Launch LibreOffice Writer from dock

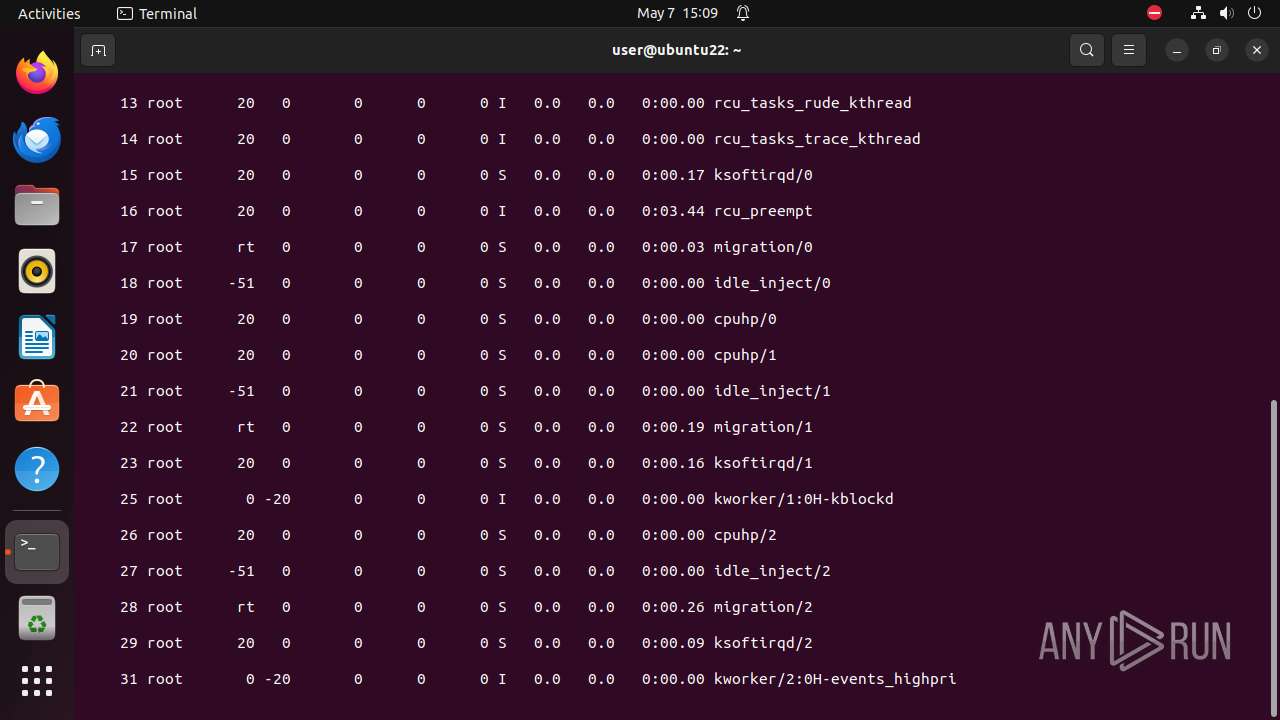pos(37,337)
